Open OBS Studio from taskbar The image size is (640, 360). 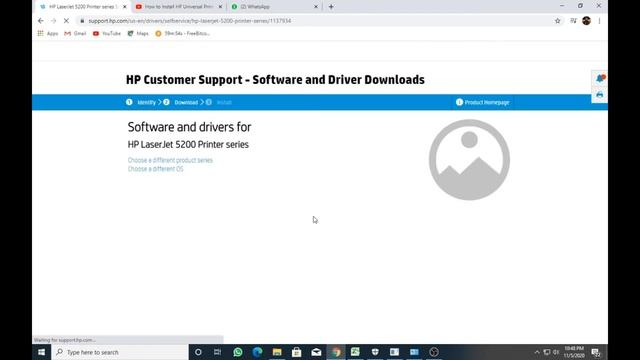[434, 352]
